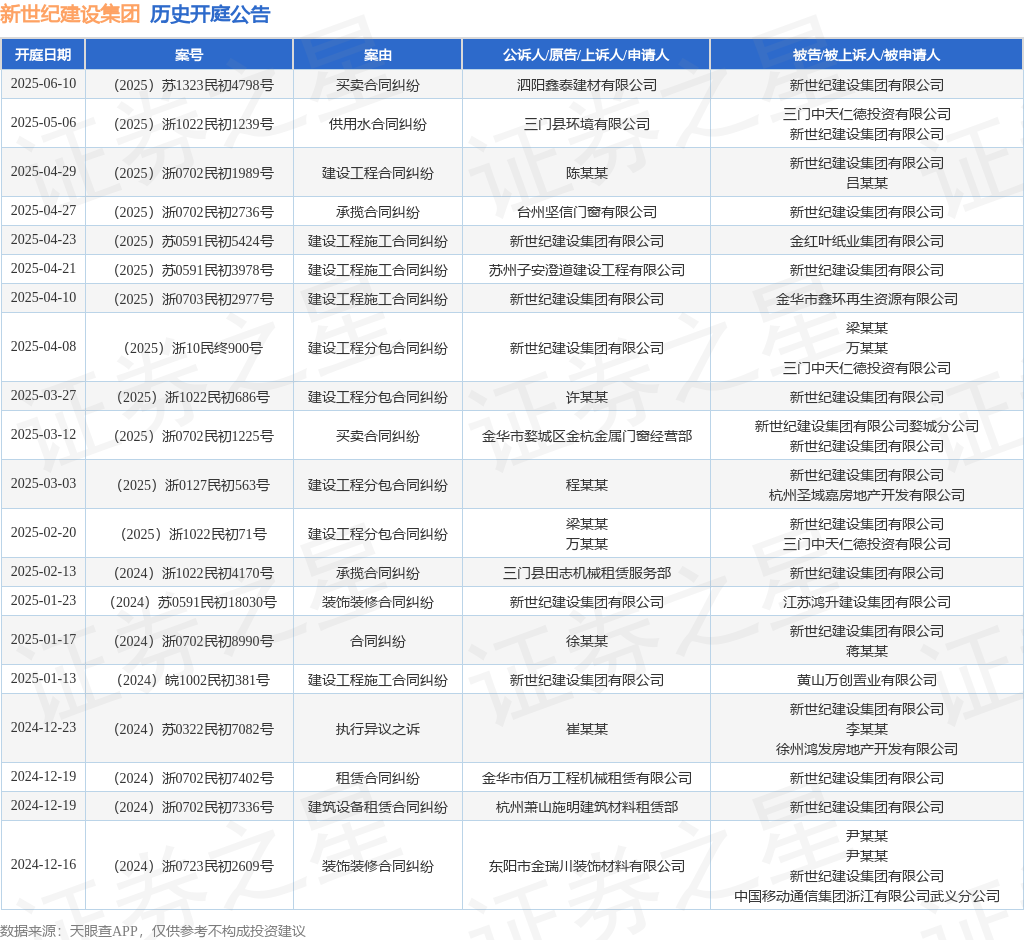Click plaintiff 程某某
Image resolution: width=1024 pixels, height=940 pixels.
(586, 485)
